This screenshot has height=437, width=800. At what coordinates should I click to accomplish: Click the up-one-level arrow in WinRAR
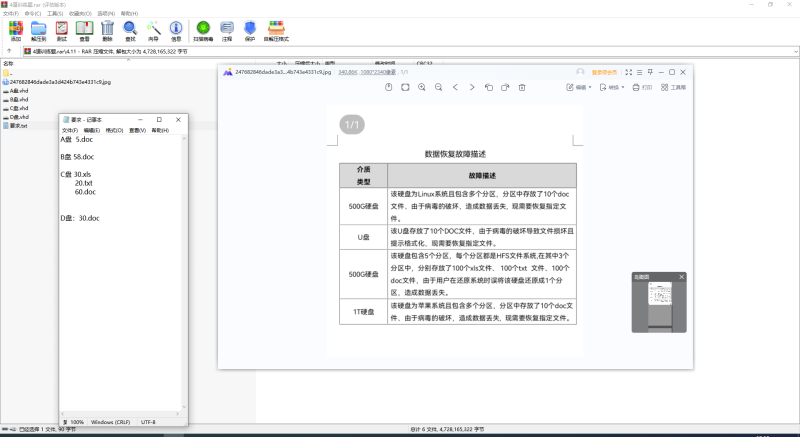pyautogui.click(x=9, y=51)
